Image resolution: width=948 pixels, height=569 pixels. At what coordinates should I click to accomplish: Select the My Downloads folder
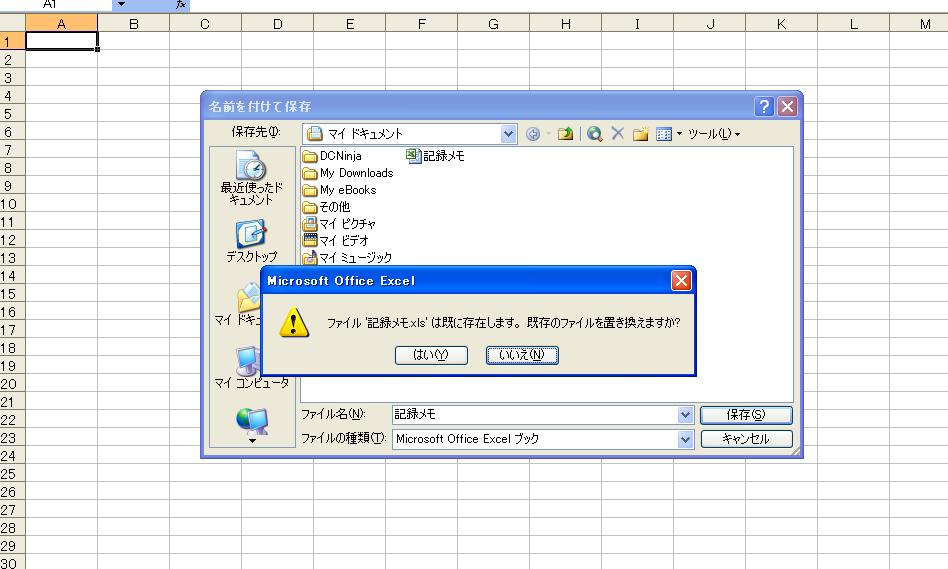356,173
